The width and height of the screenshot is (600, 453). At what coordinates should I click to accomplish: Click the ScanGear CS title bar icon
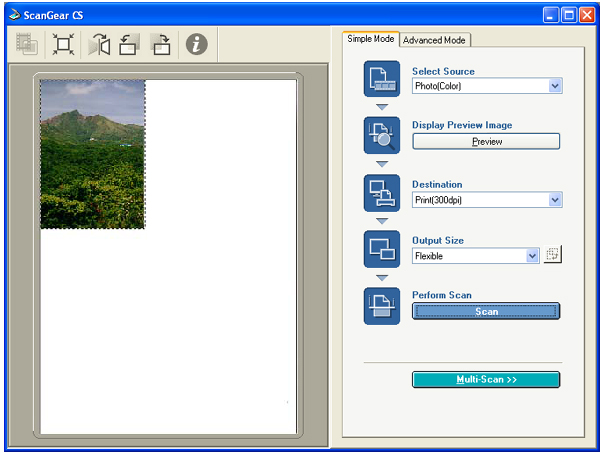point(15,15)
